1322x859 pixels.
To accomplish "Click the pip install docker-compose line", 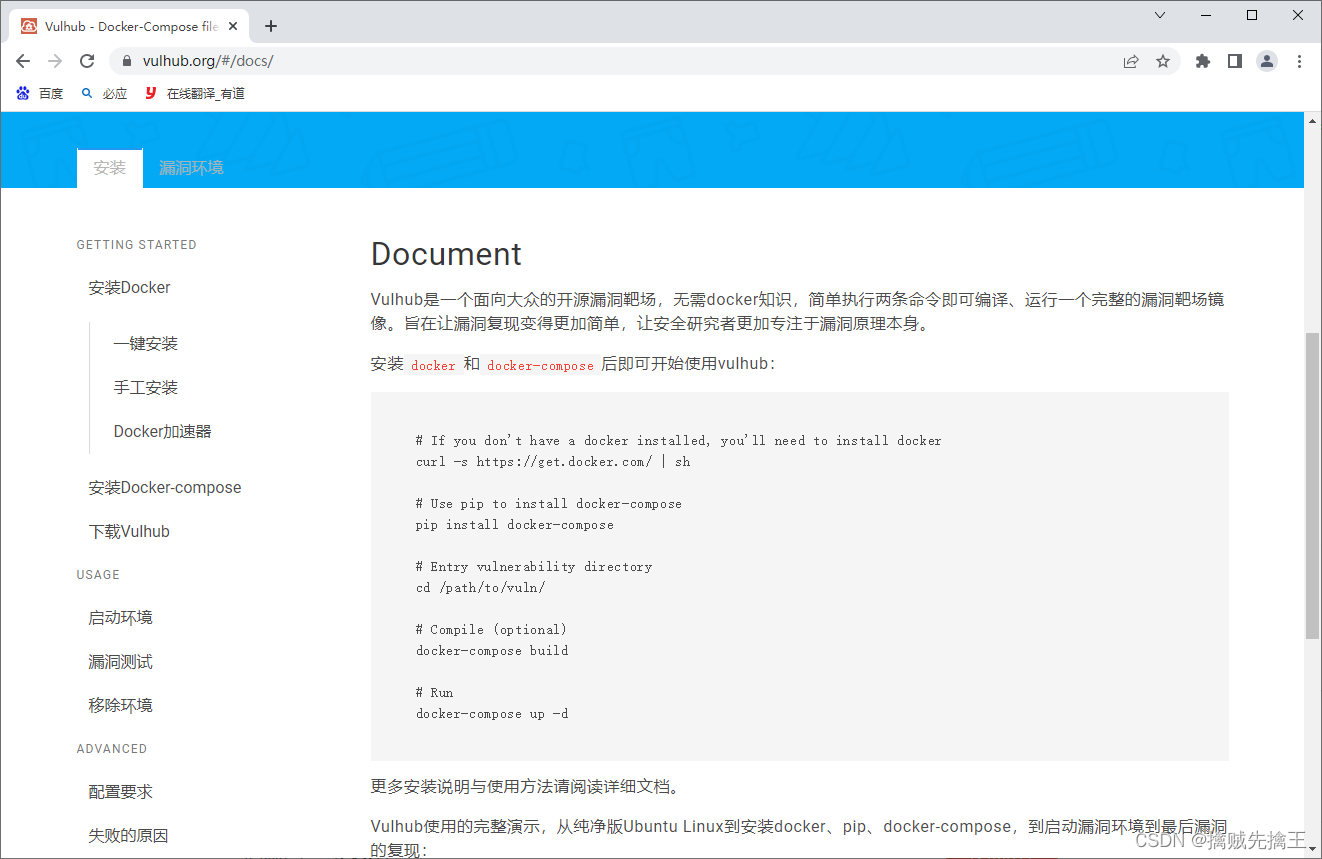I will (515, 525).
